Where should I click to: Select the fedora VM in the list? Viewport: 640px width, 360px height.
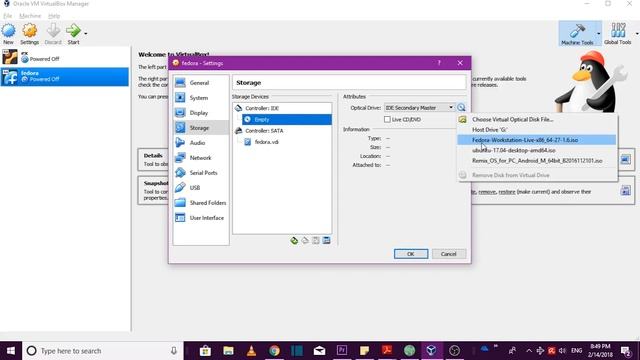(x=64, y=76)
